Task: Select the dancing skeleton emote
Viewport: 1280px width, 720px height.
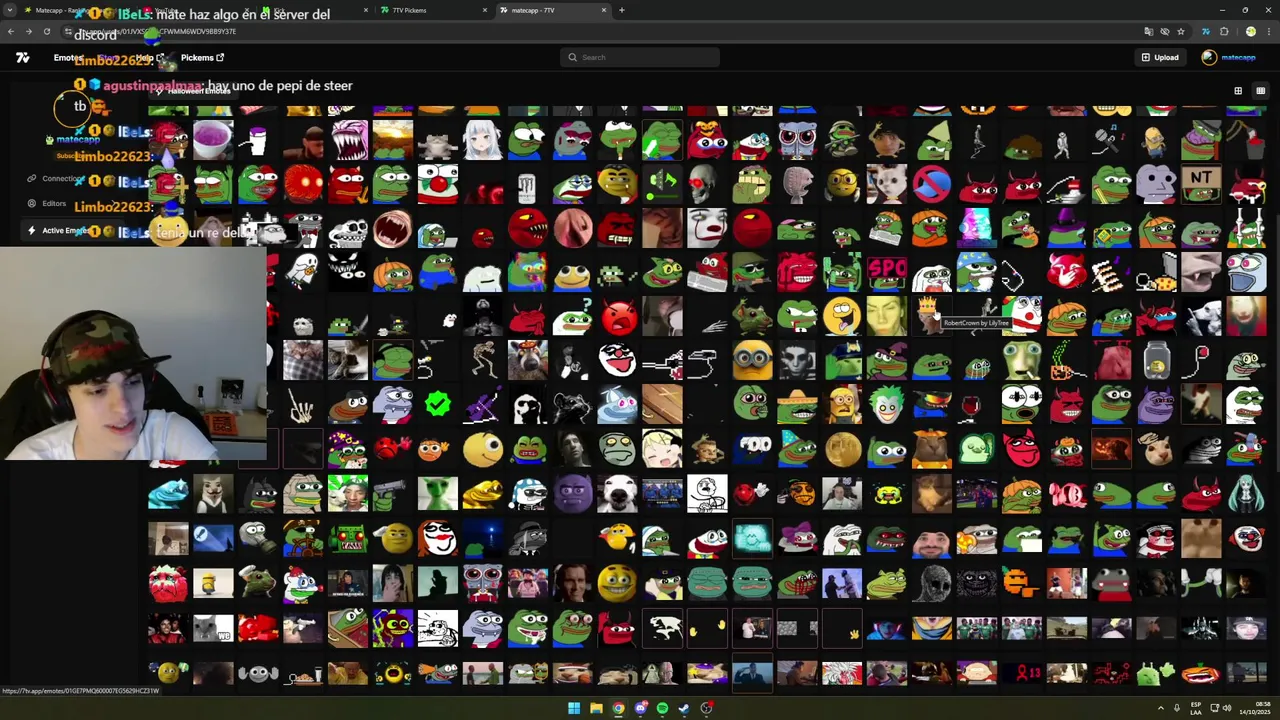Action: pos(483,359)
